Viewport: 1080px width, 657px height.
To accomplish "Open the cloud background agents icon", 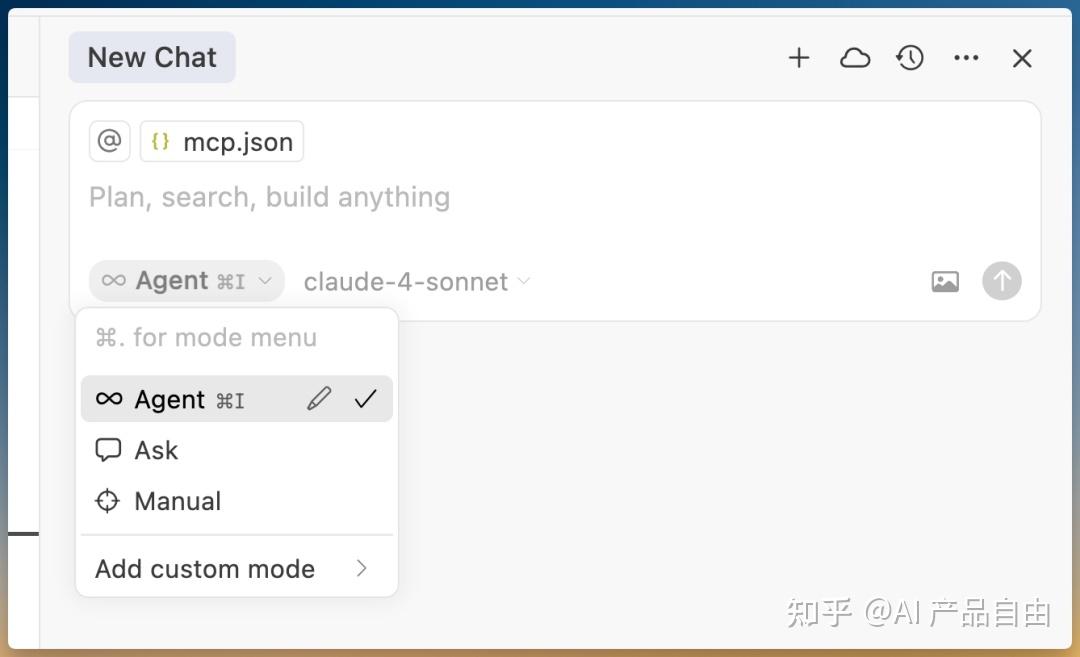I will 854,58.
